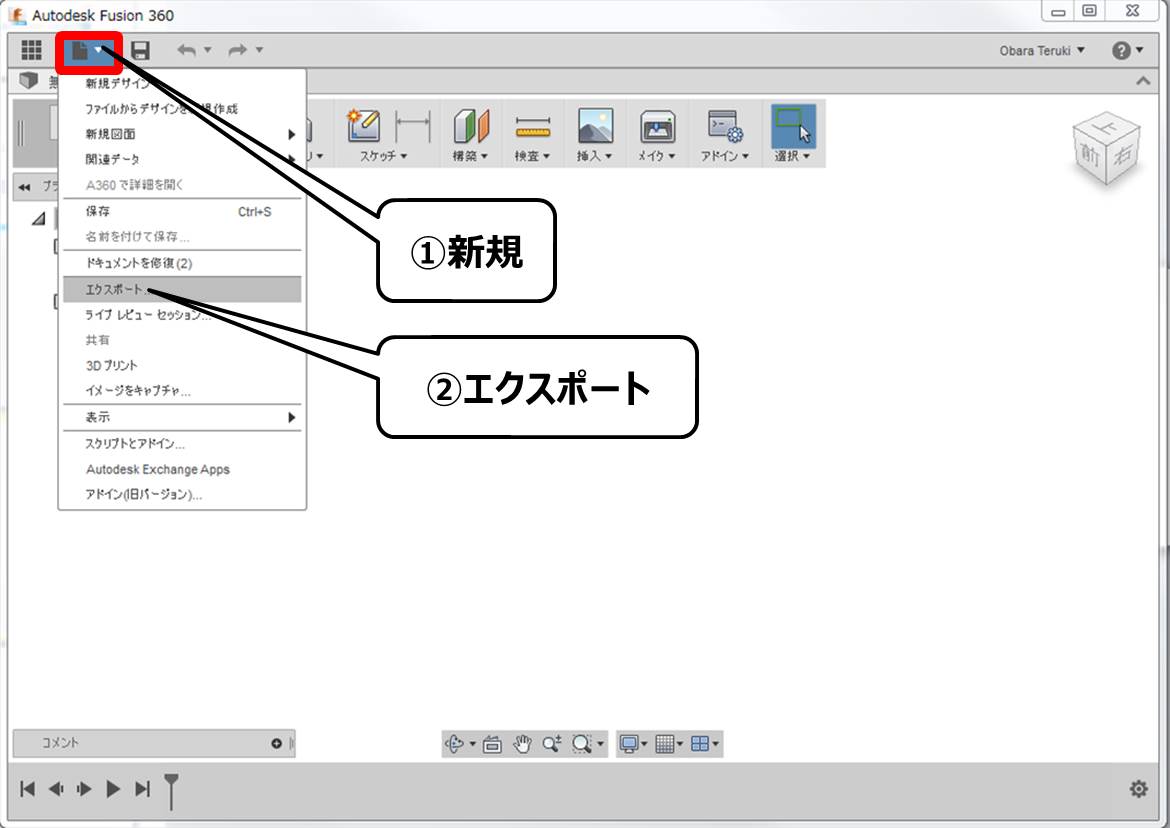Screen dimensions: 1170x828
Task: Add a comment with plus icon
Action: tap(276, 744)
